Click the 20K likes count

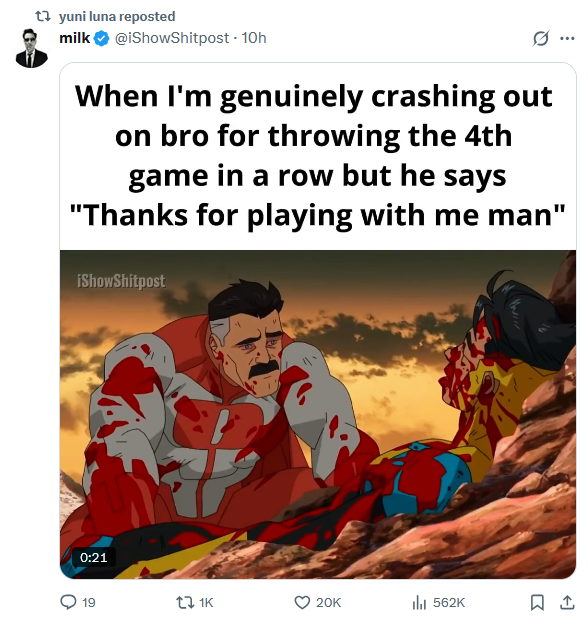pos(328,603)
